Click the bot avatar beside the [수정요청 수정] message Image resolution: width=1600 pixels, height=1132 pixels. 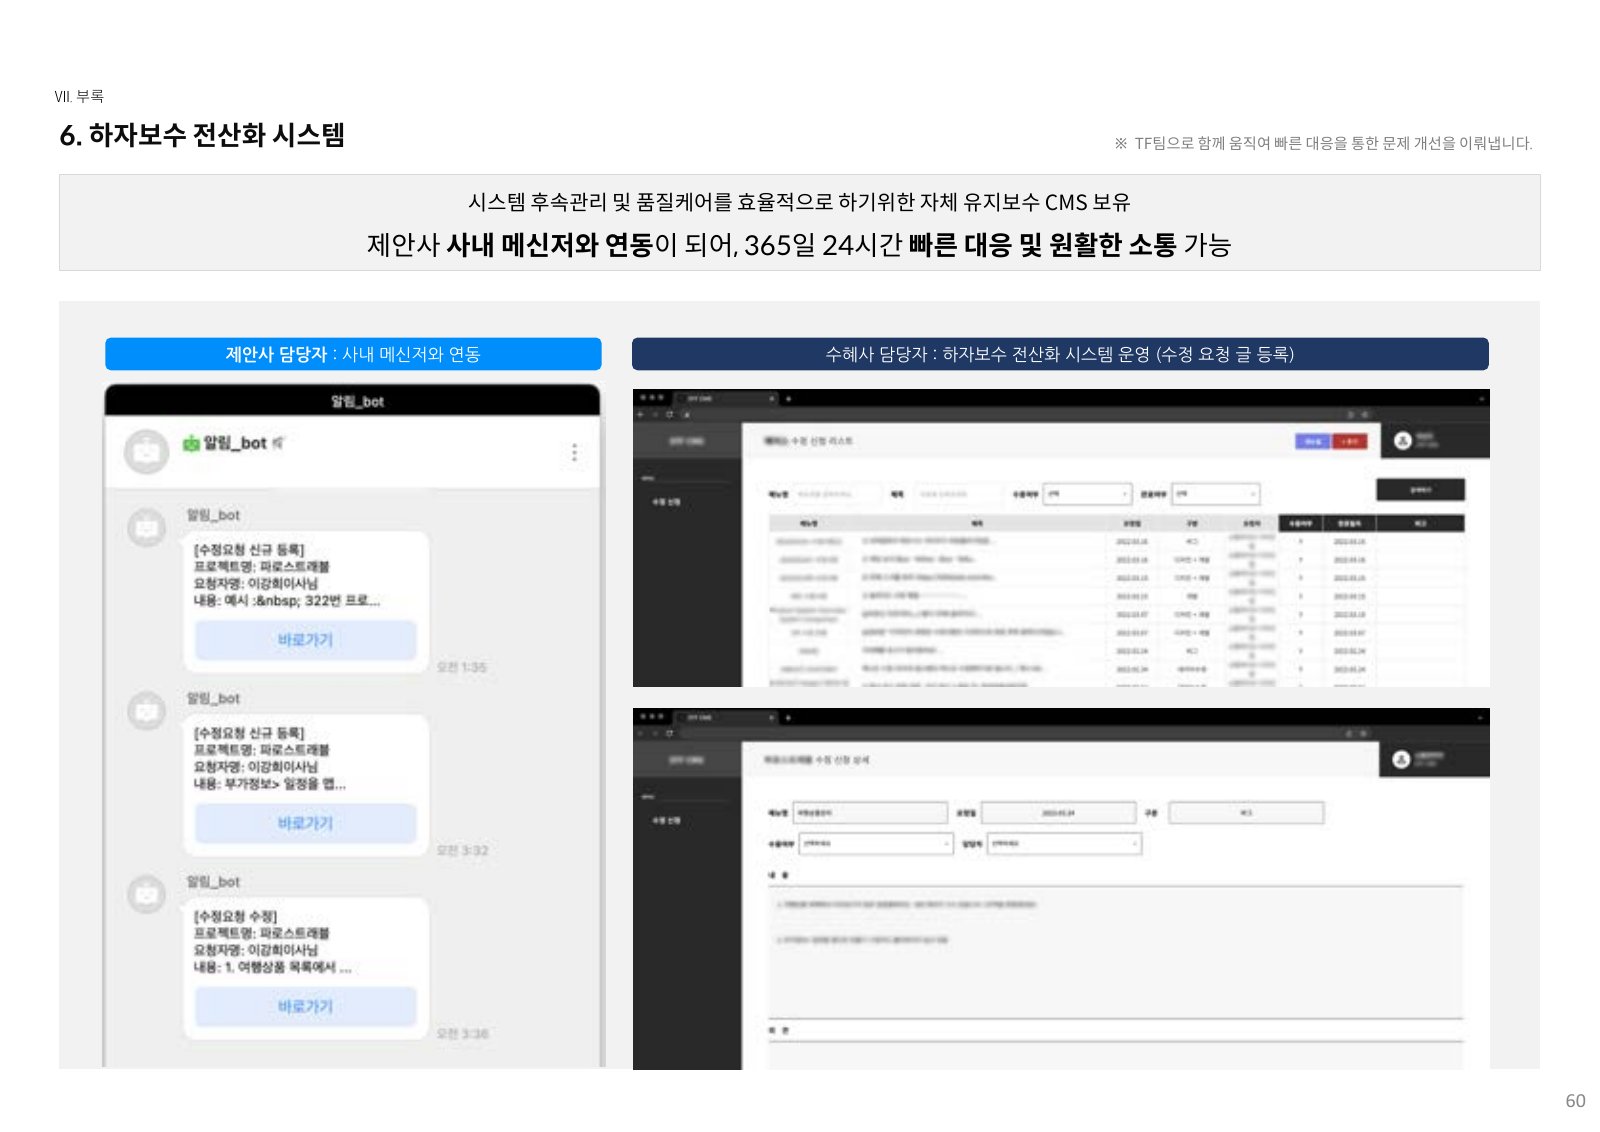coord(147,894)
